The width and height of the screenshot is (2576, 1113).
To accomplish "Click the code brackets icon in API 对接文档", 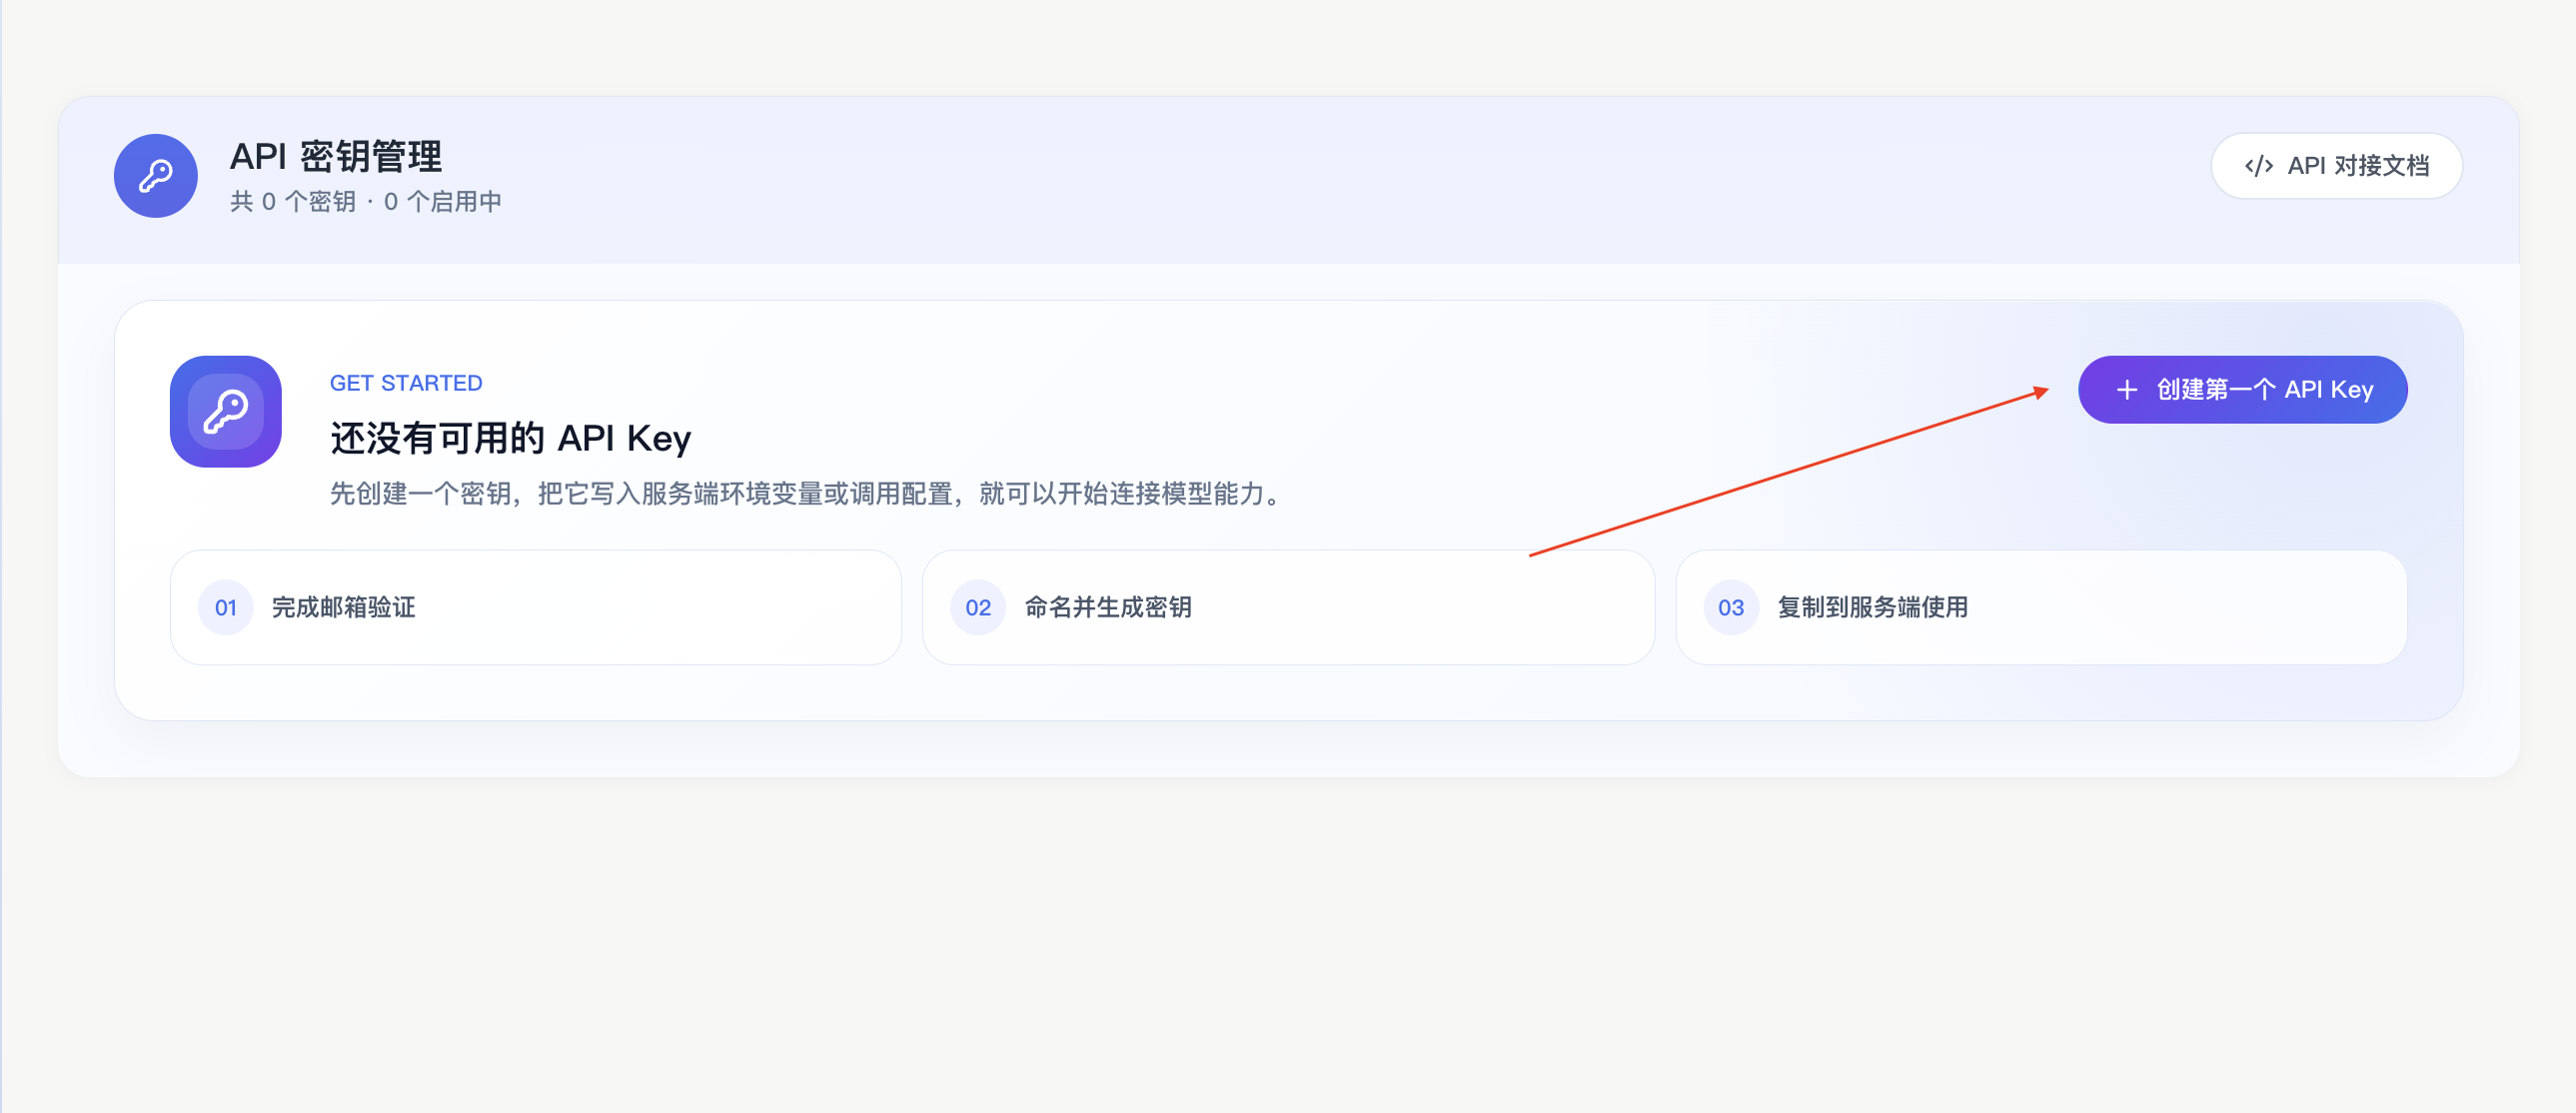I will click(x=2258, y=166).
